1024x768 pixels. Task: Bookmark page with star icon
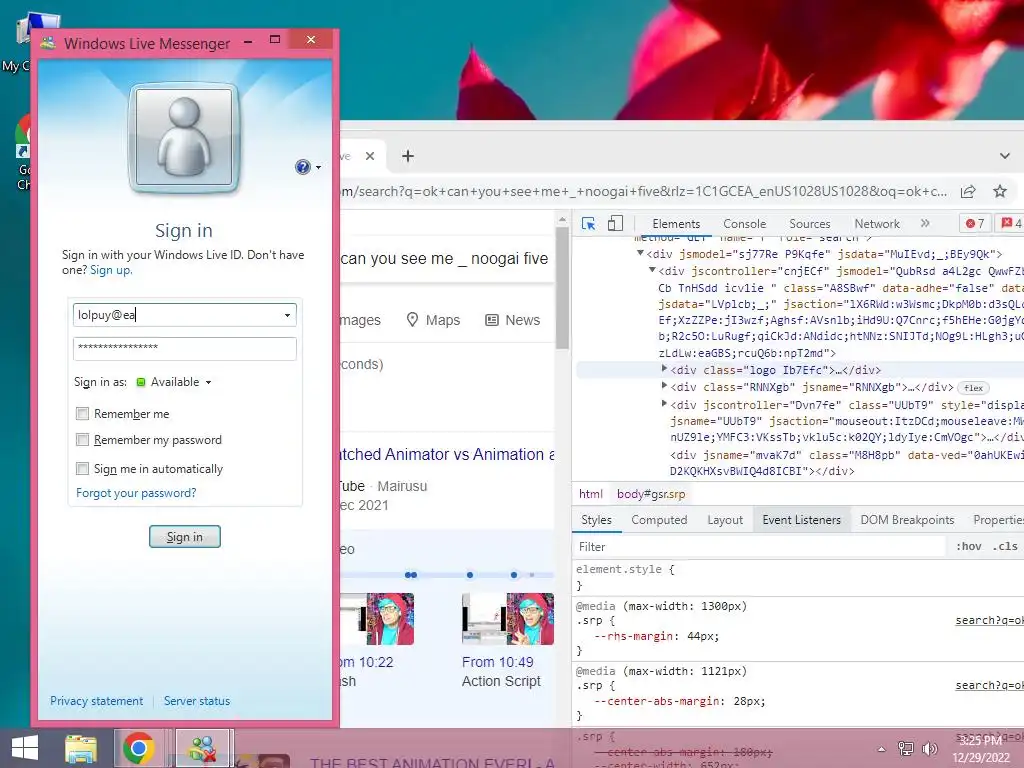[x=1000, y=191]
